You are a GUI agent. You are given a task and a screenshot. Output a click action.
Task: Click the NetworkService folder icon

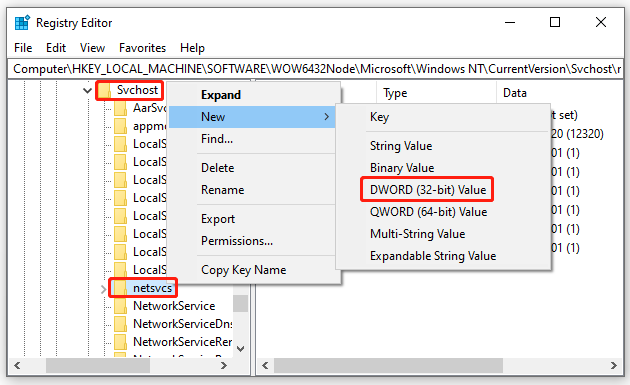point(121,306)
